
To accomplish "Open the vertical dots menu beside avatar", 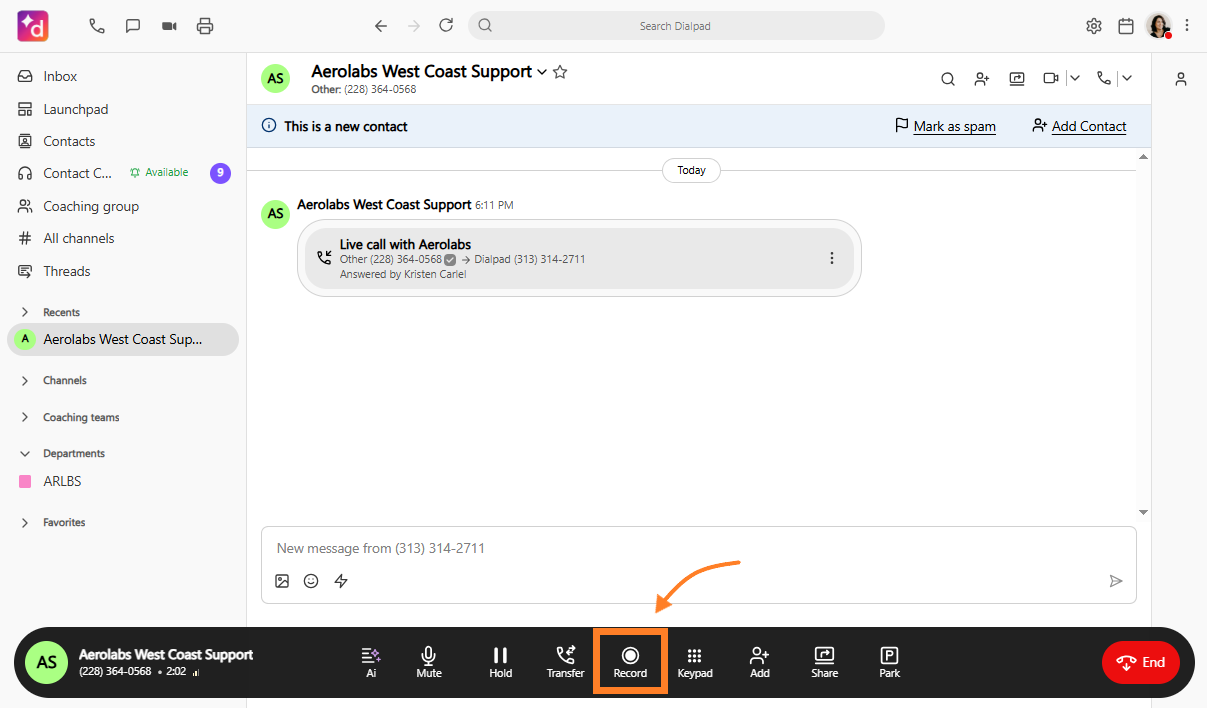I will 1187,26.
